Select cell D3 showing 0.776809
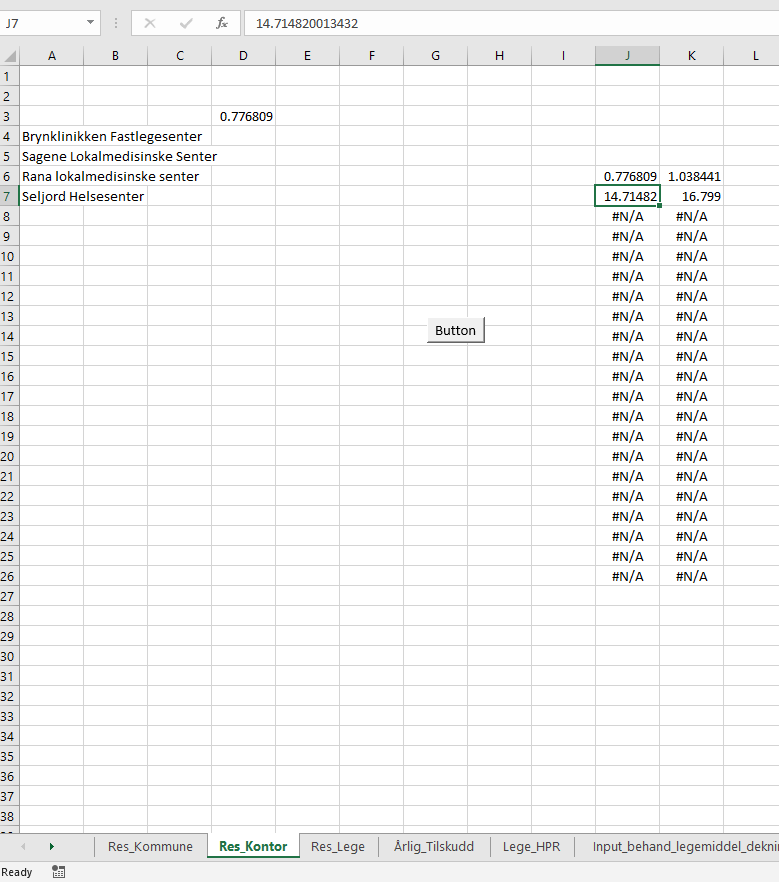779x882 pixels. [x=244, y=116]
